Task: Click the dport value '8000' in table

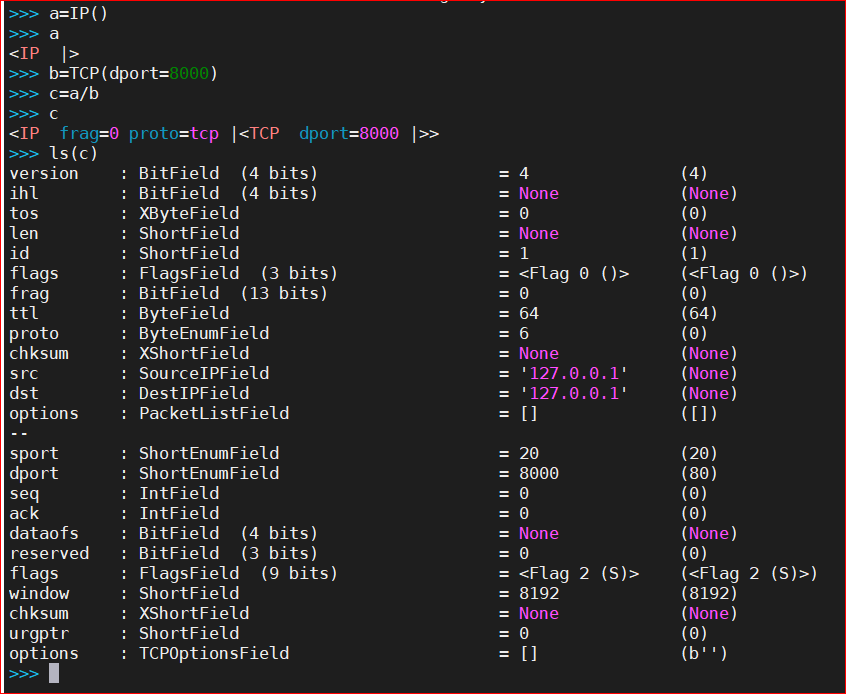Action: point(539,473)
